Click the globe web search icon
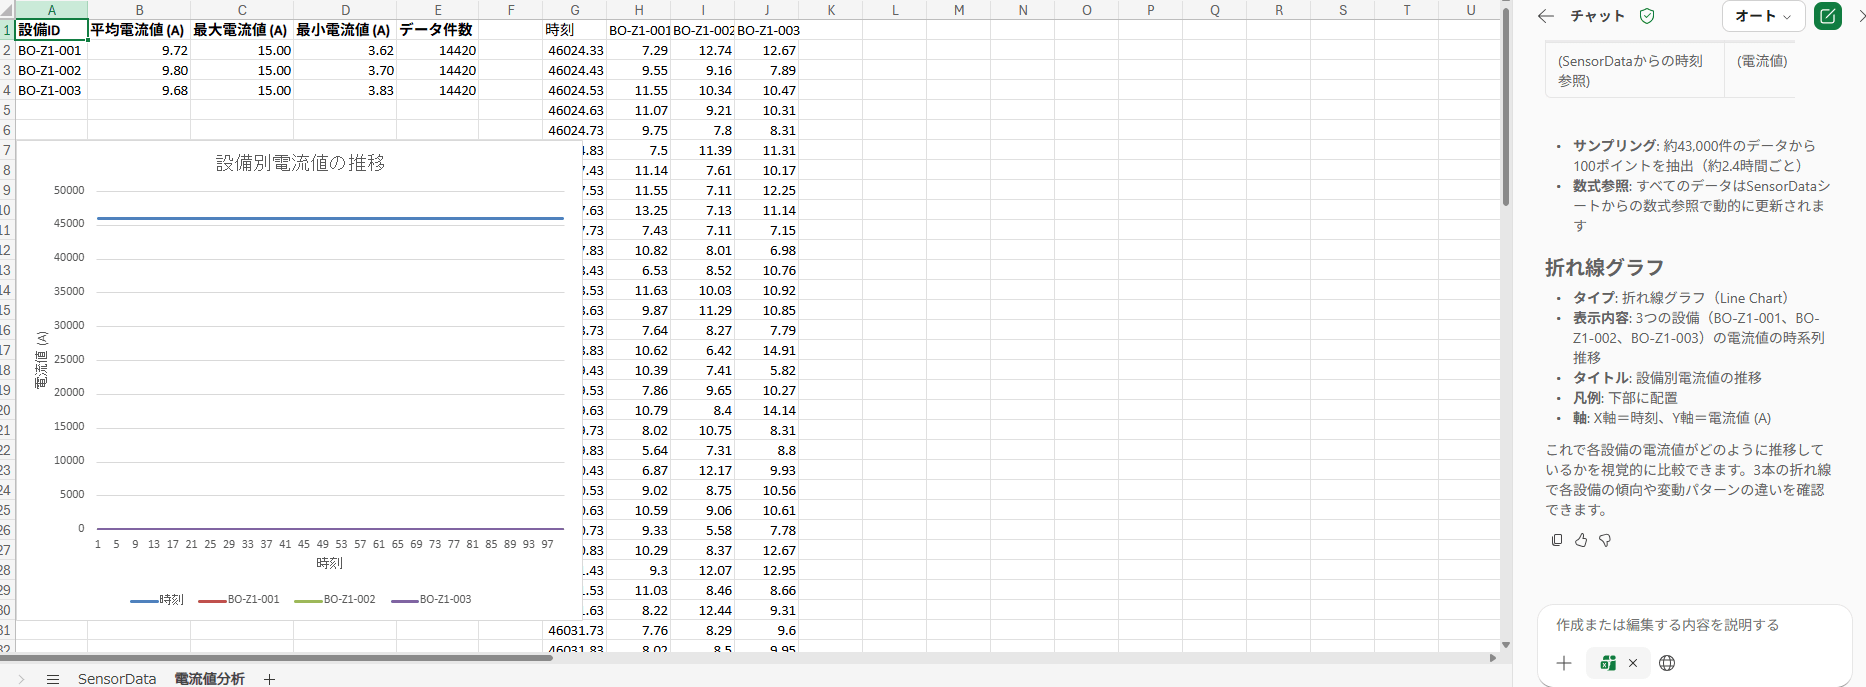The height and width of the screenshot is (687, 1866). (1667, 663)
